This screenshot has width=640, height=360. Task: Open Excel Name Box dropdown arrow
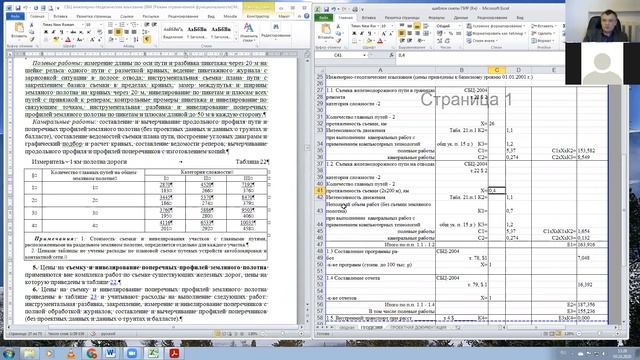[x=364, y=55]
